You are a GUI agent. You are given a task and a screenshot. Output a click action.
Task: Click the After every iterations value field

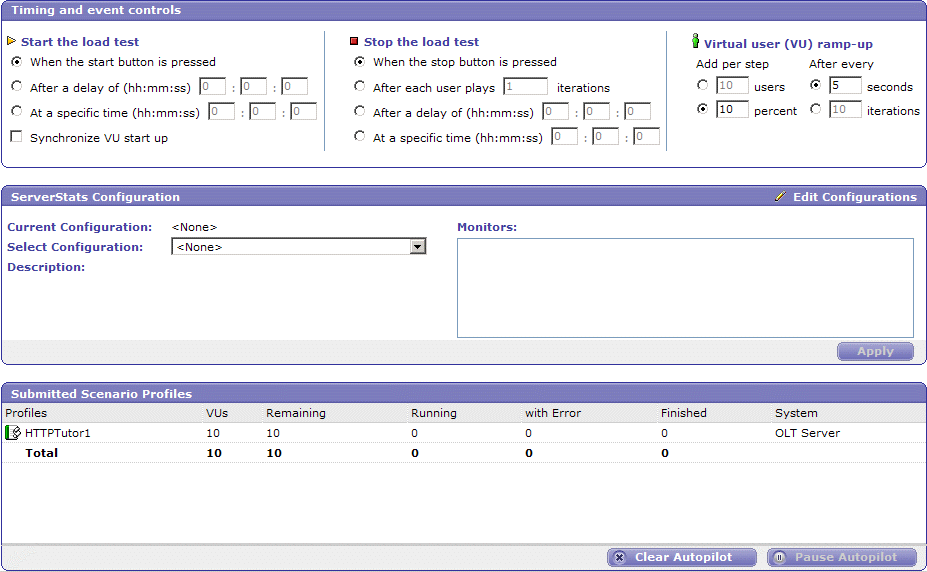tap(845, 109)
